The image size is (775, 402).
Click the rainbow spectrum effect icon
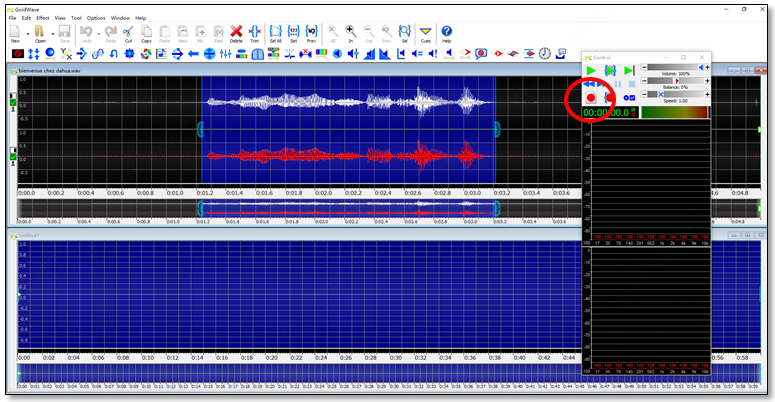[321, 53]
